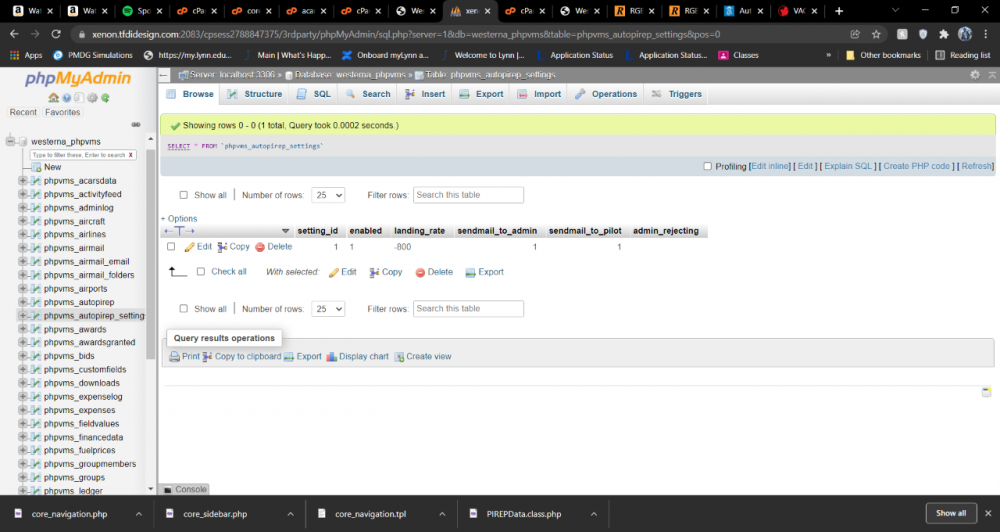Collapse the westerna_phpvms database node
This screenshot has height=532, width=1000.
pyautogui.click(x=10, y=141)
